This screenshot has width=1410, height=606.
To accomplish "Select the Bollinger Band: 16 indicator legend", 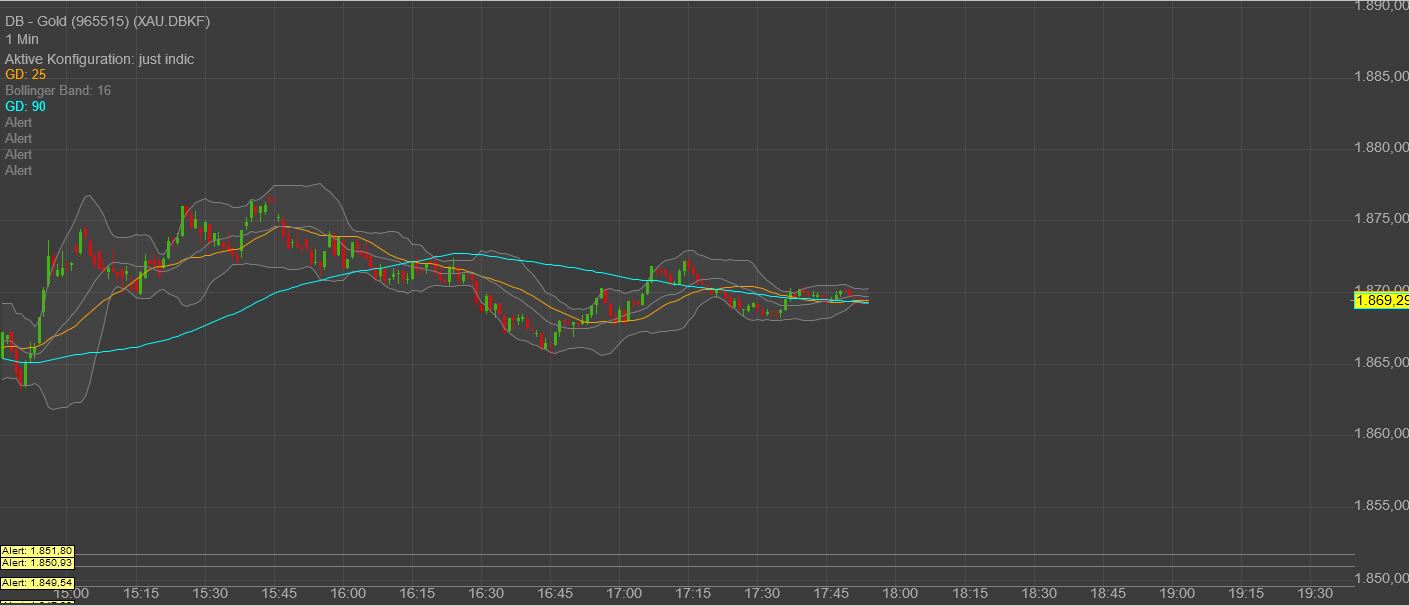I will point(58,91).
